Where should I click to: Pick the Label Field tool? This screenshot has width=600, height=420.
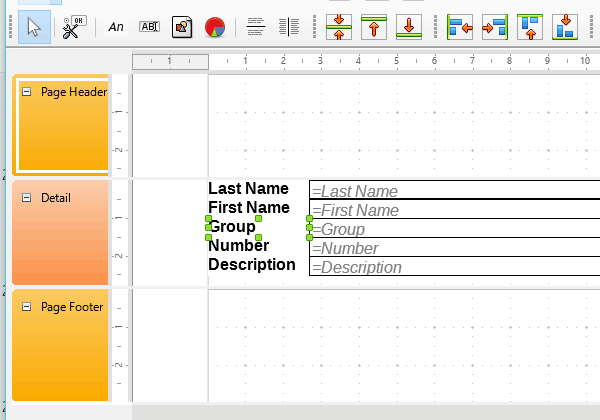point(116,27)
